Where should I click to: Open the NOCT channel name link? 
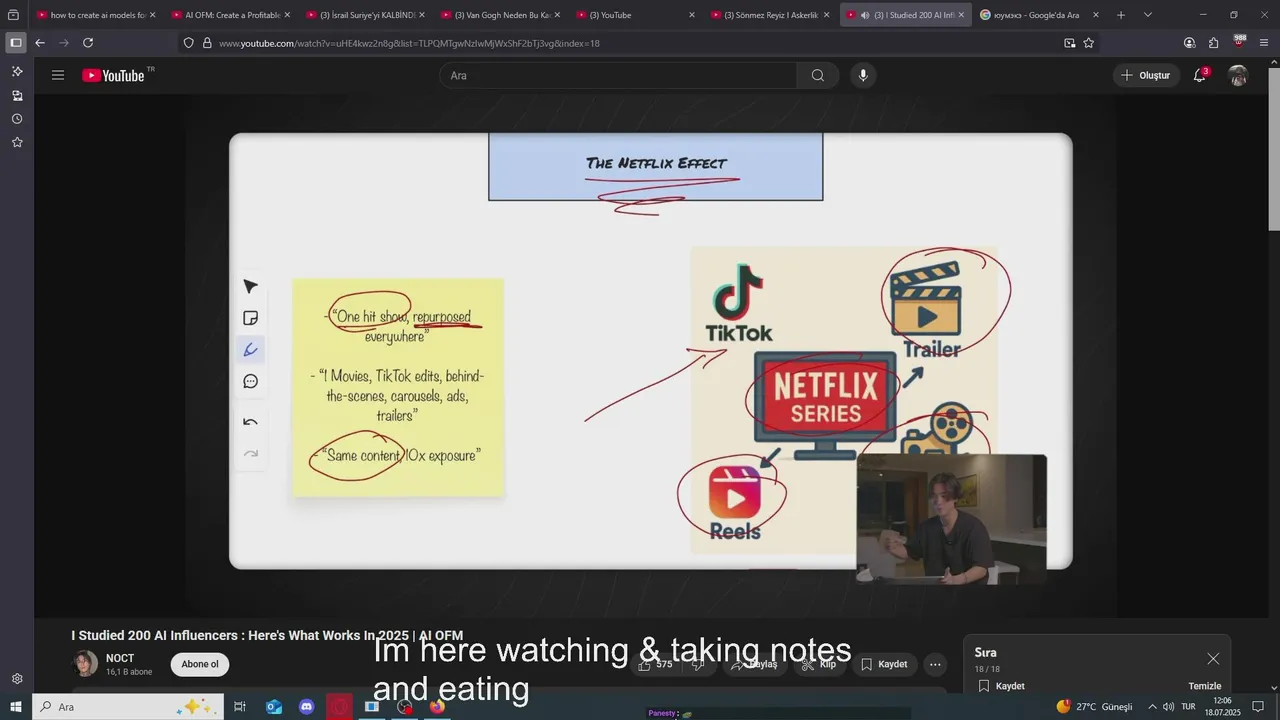120,659
